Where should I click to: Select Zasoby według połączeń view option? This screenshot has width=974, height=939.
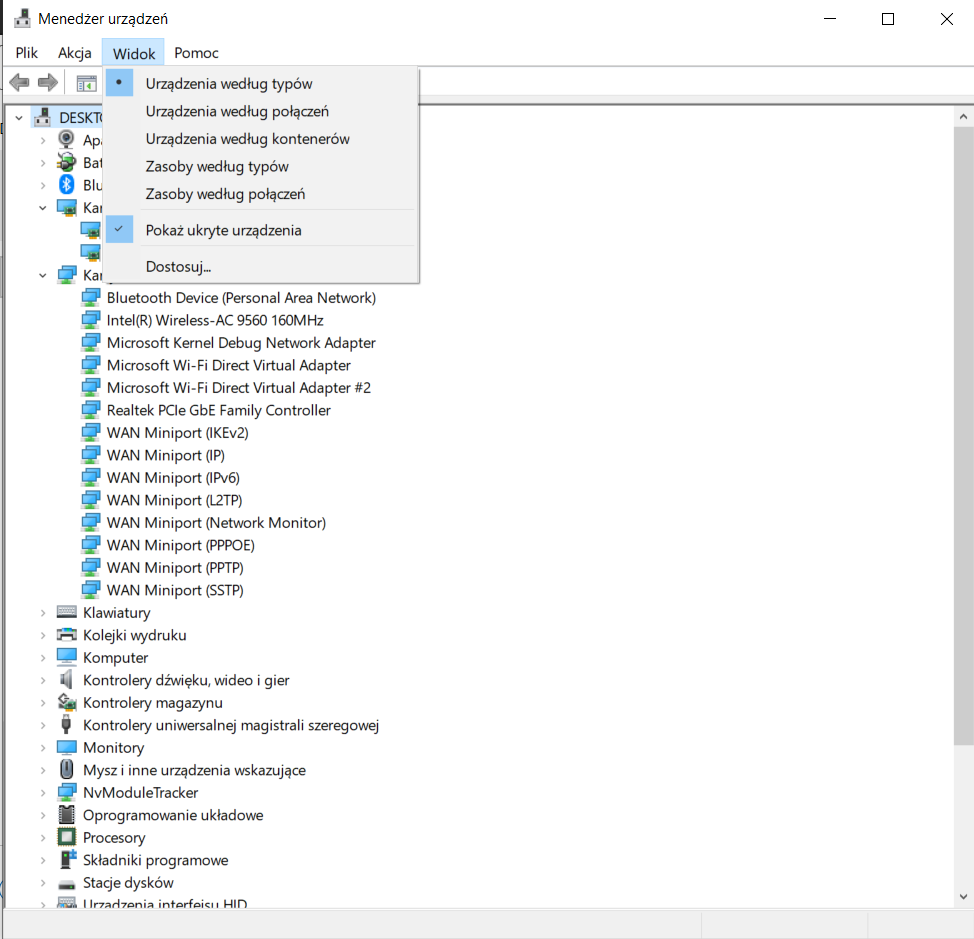[x=261, y=194]
